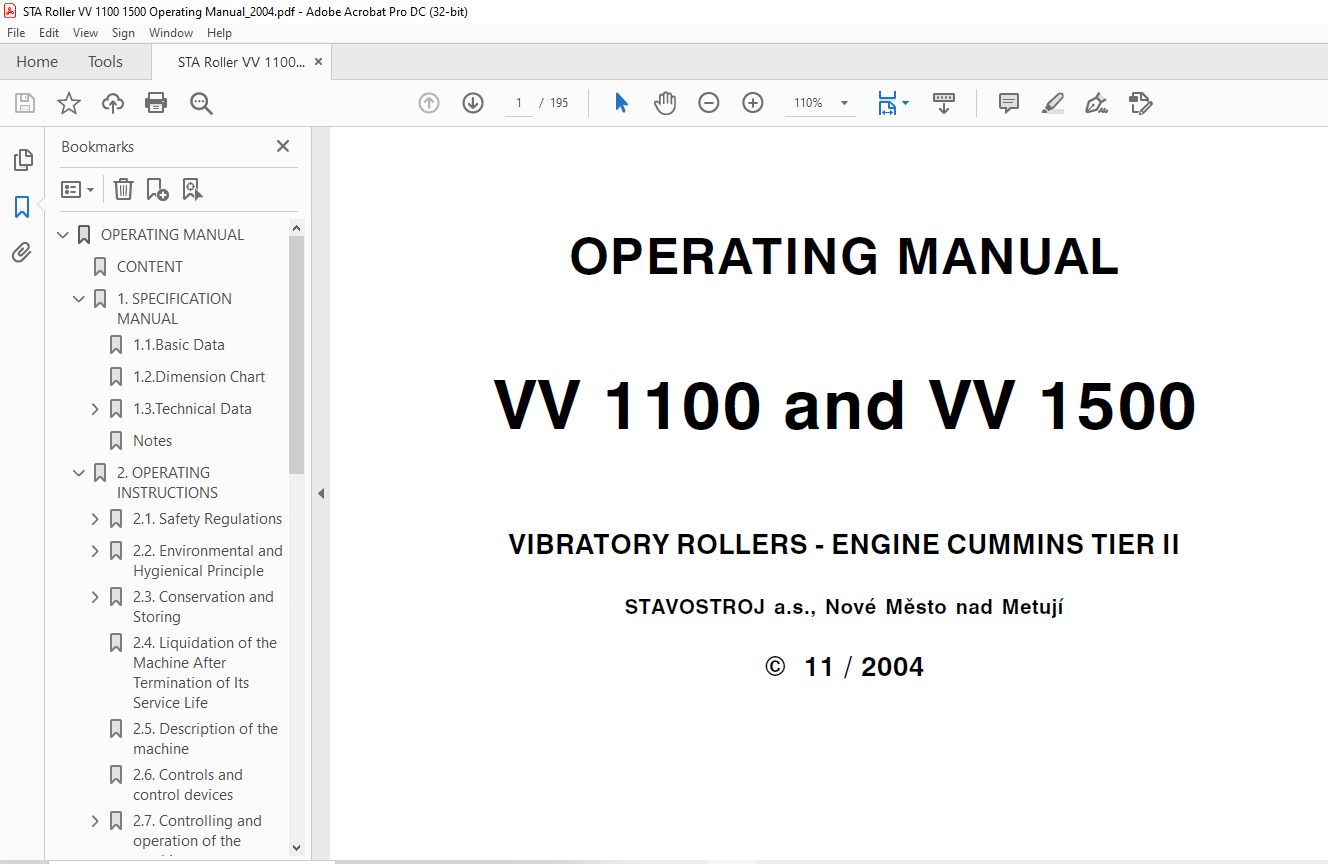Image resolution: width=1328 pixels, height=864 pixels.
Task: Open the bookmark Options dropdown
Action: tap(77, 189)
